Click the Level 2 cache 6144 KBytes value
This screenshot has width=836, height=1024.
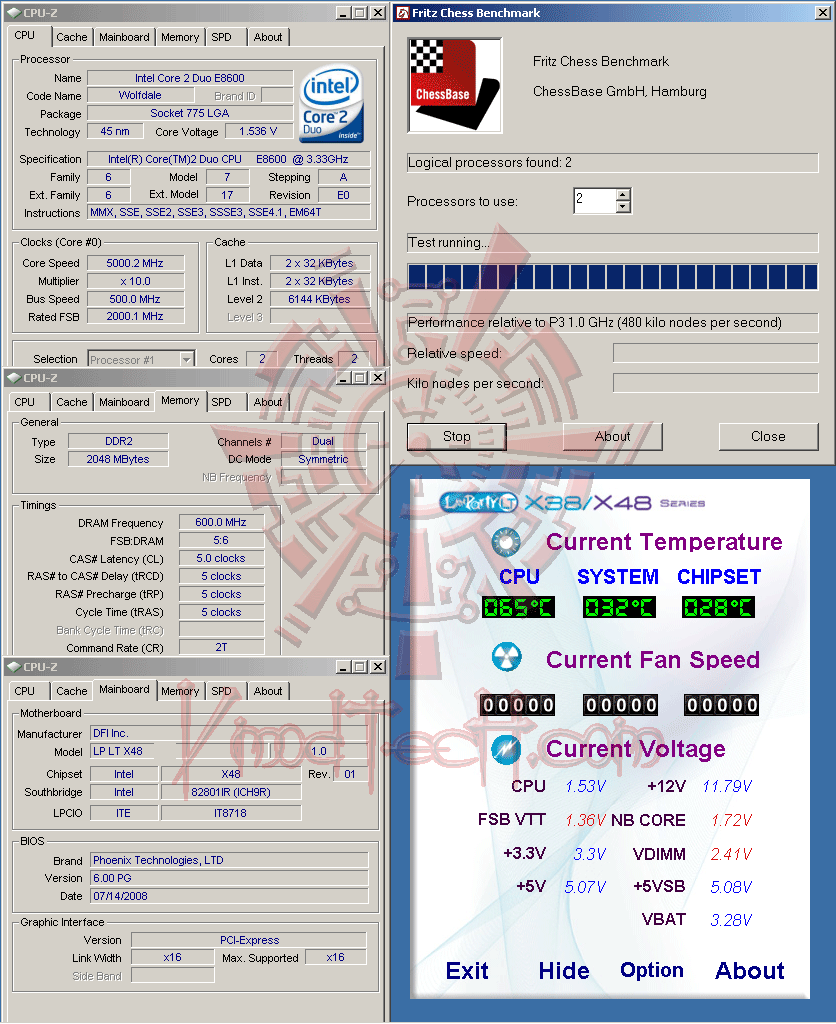(319, 299)
